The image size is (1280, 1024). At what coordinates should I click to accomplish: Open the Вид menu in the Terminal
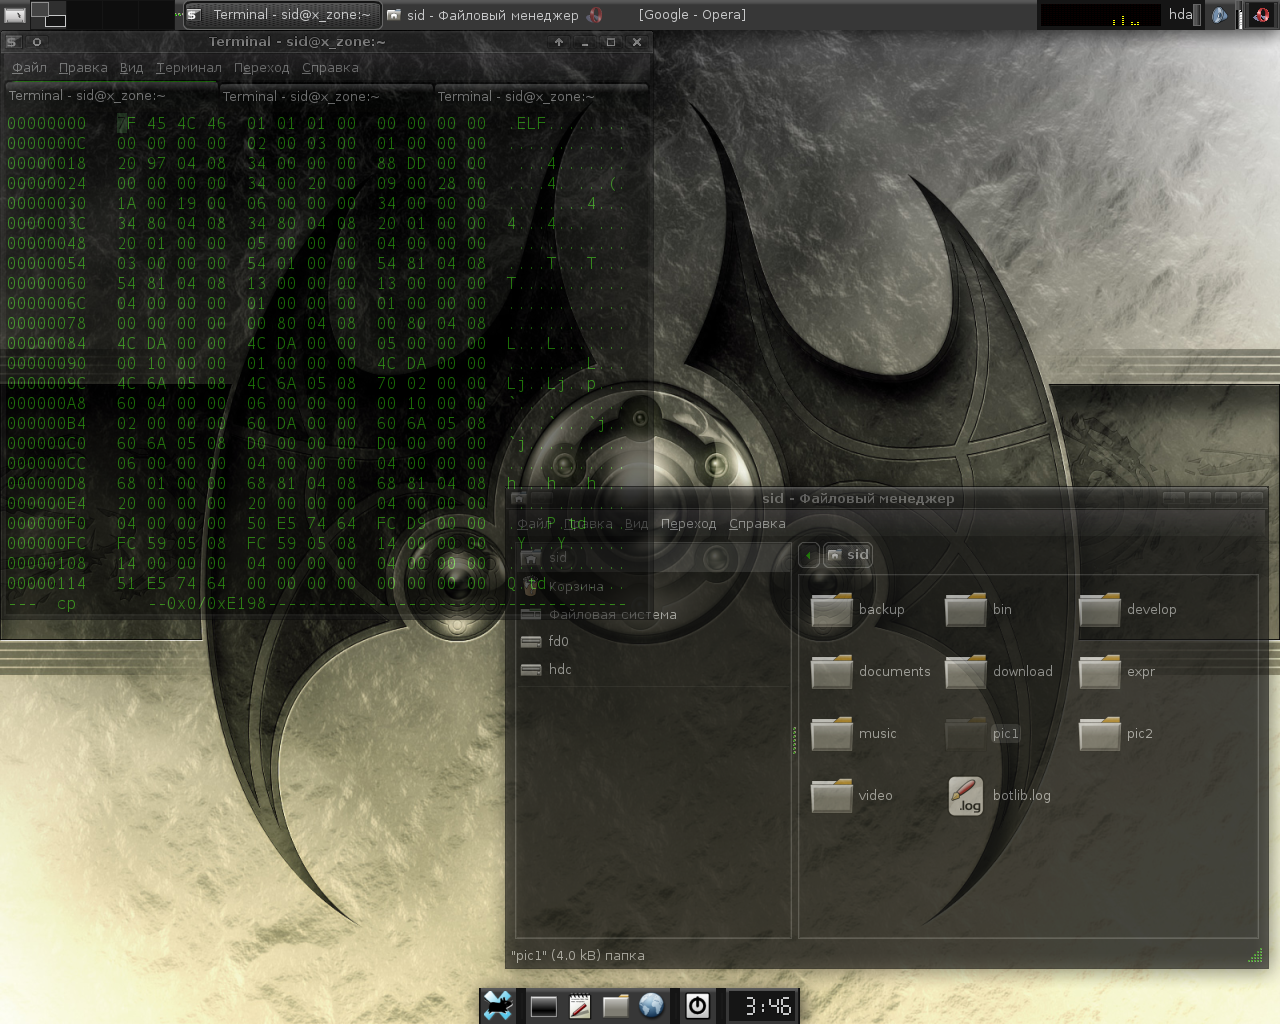[131, 68]
